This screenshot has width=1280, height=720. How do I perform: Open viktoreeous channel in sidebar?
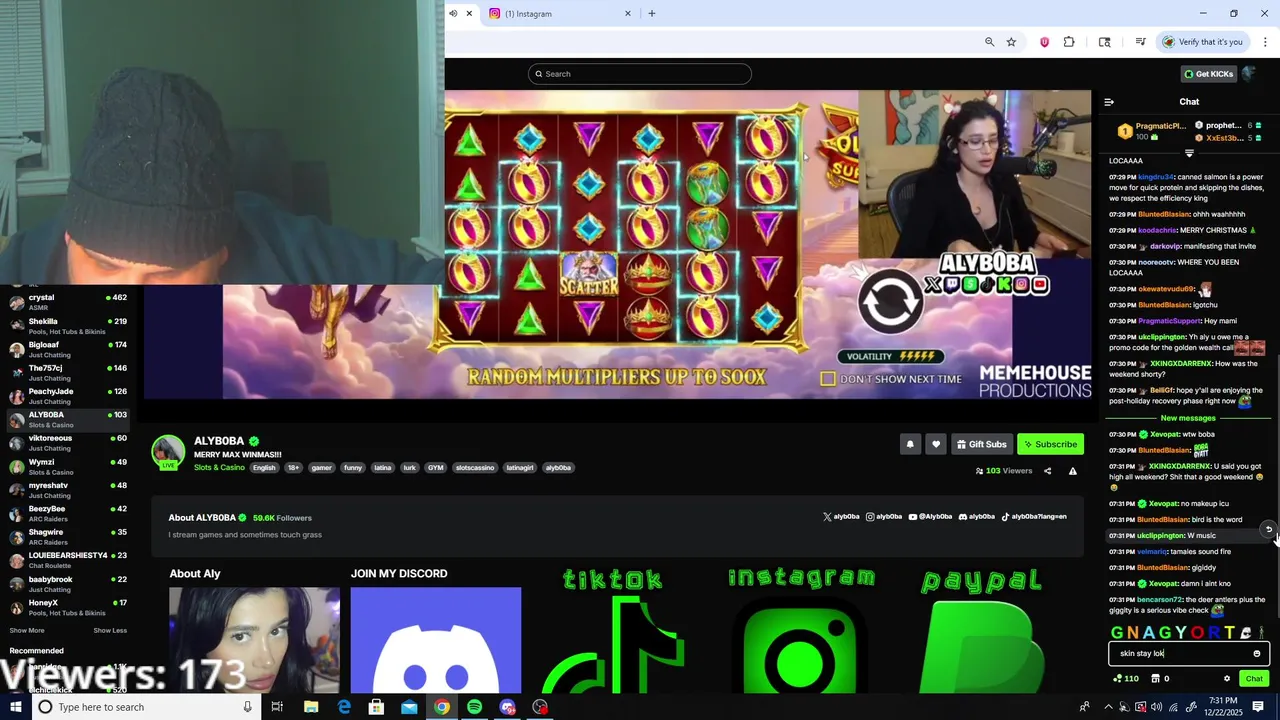[x=68, y=443]
